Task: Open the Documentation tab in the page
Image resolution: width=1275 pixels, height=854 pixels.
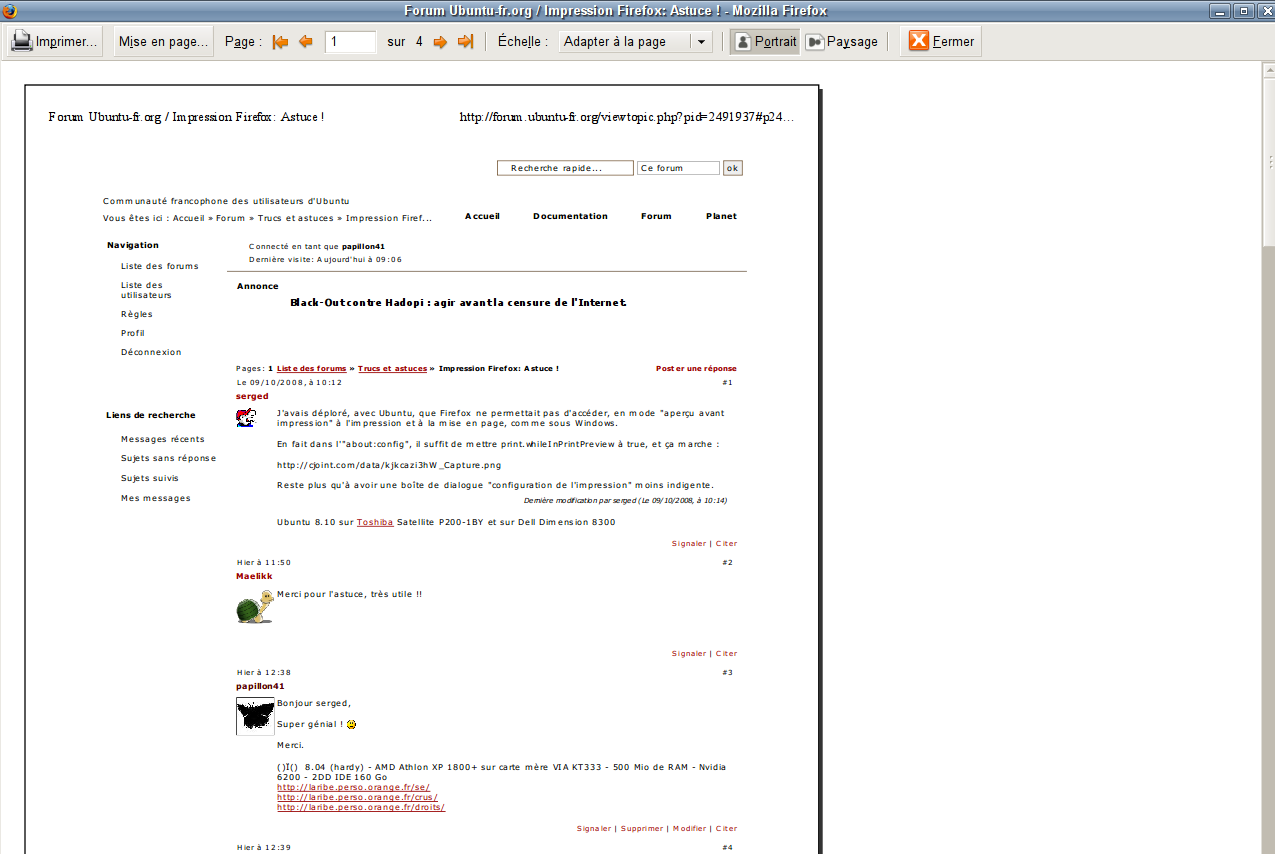Action: tap(570, 216)
